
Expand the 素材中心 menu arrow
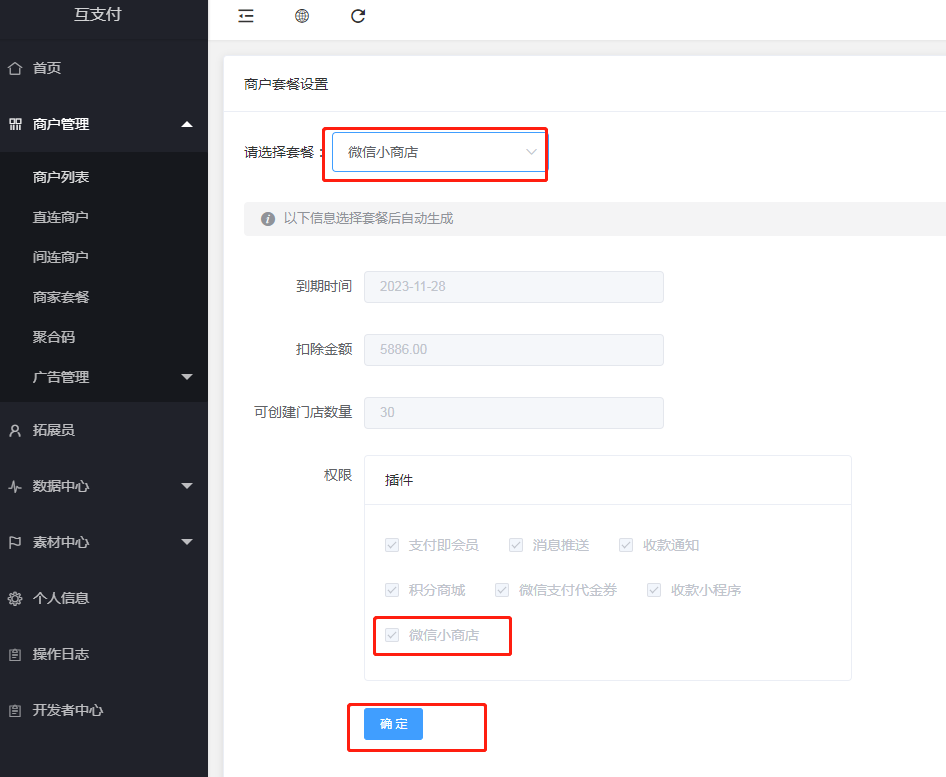coord(187,542)
